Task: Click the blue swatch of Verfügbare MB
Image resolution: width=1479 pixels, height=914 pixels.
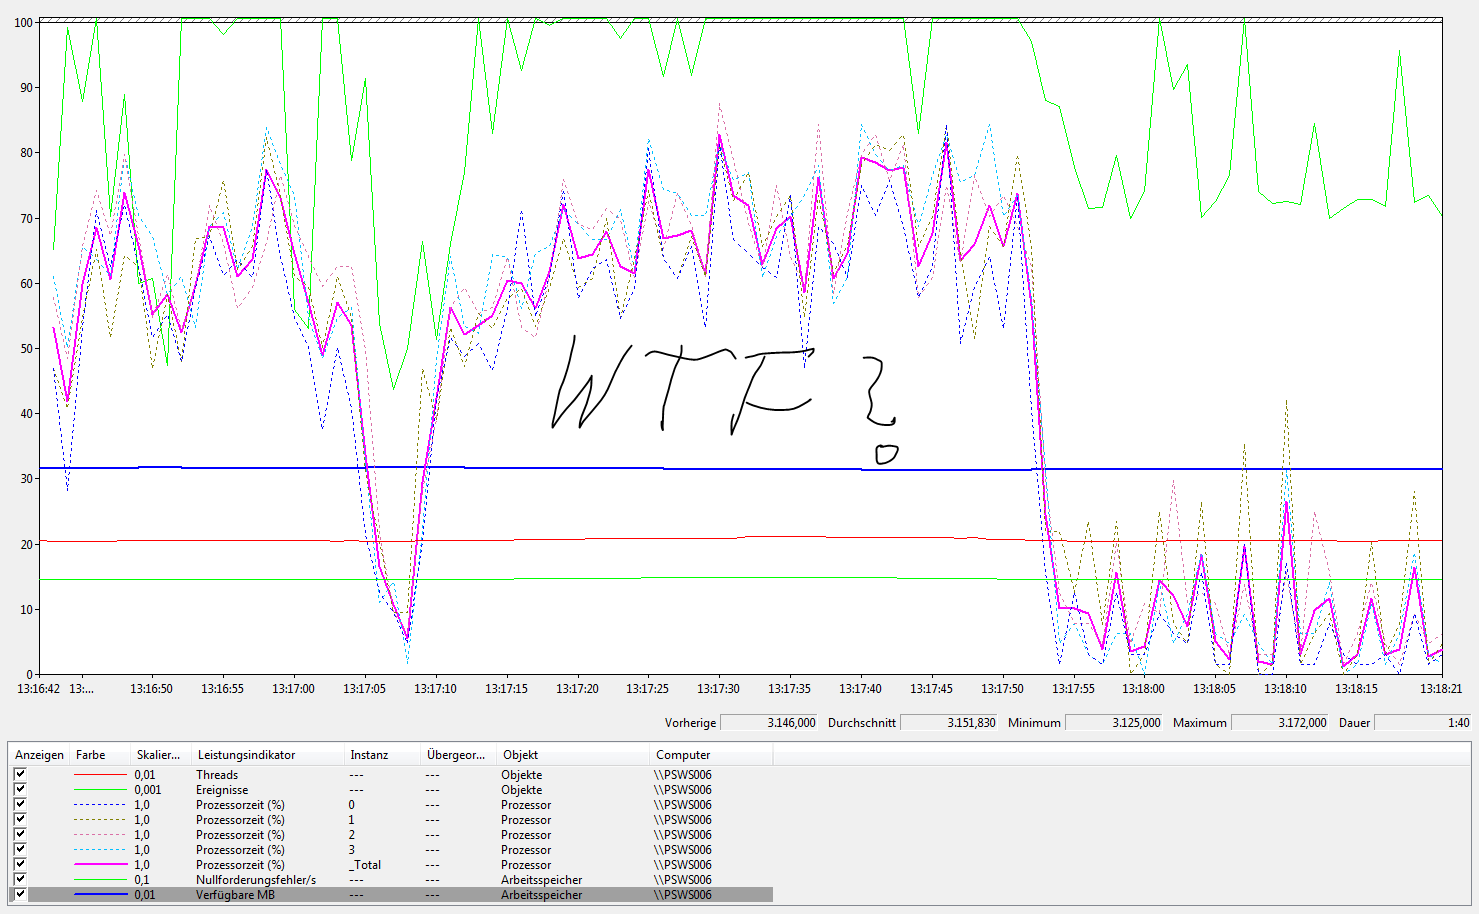Action: coord(100,895)
